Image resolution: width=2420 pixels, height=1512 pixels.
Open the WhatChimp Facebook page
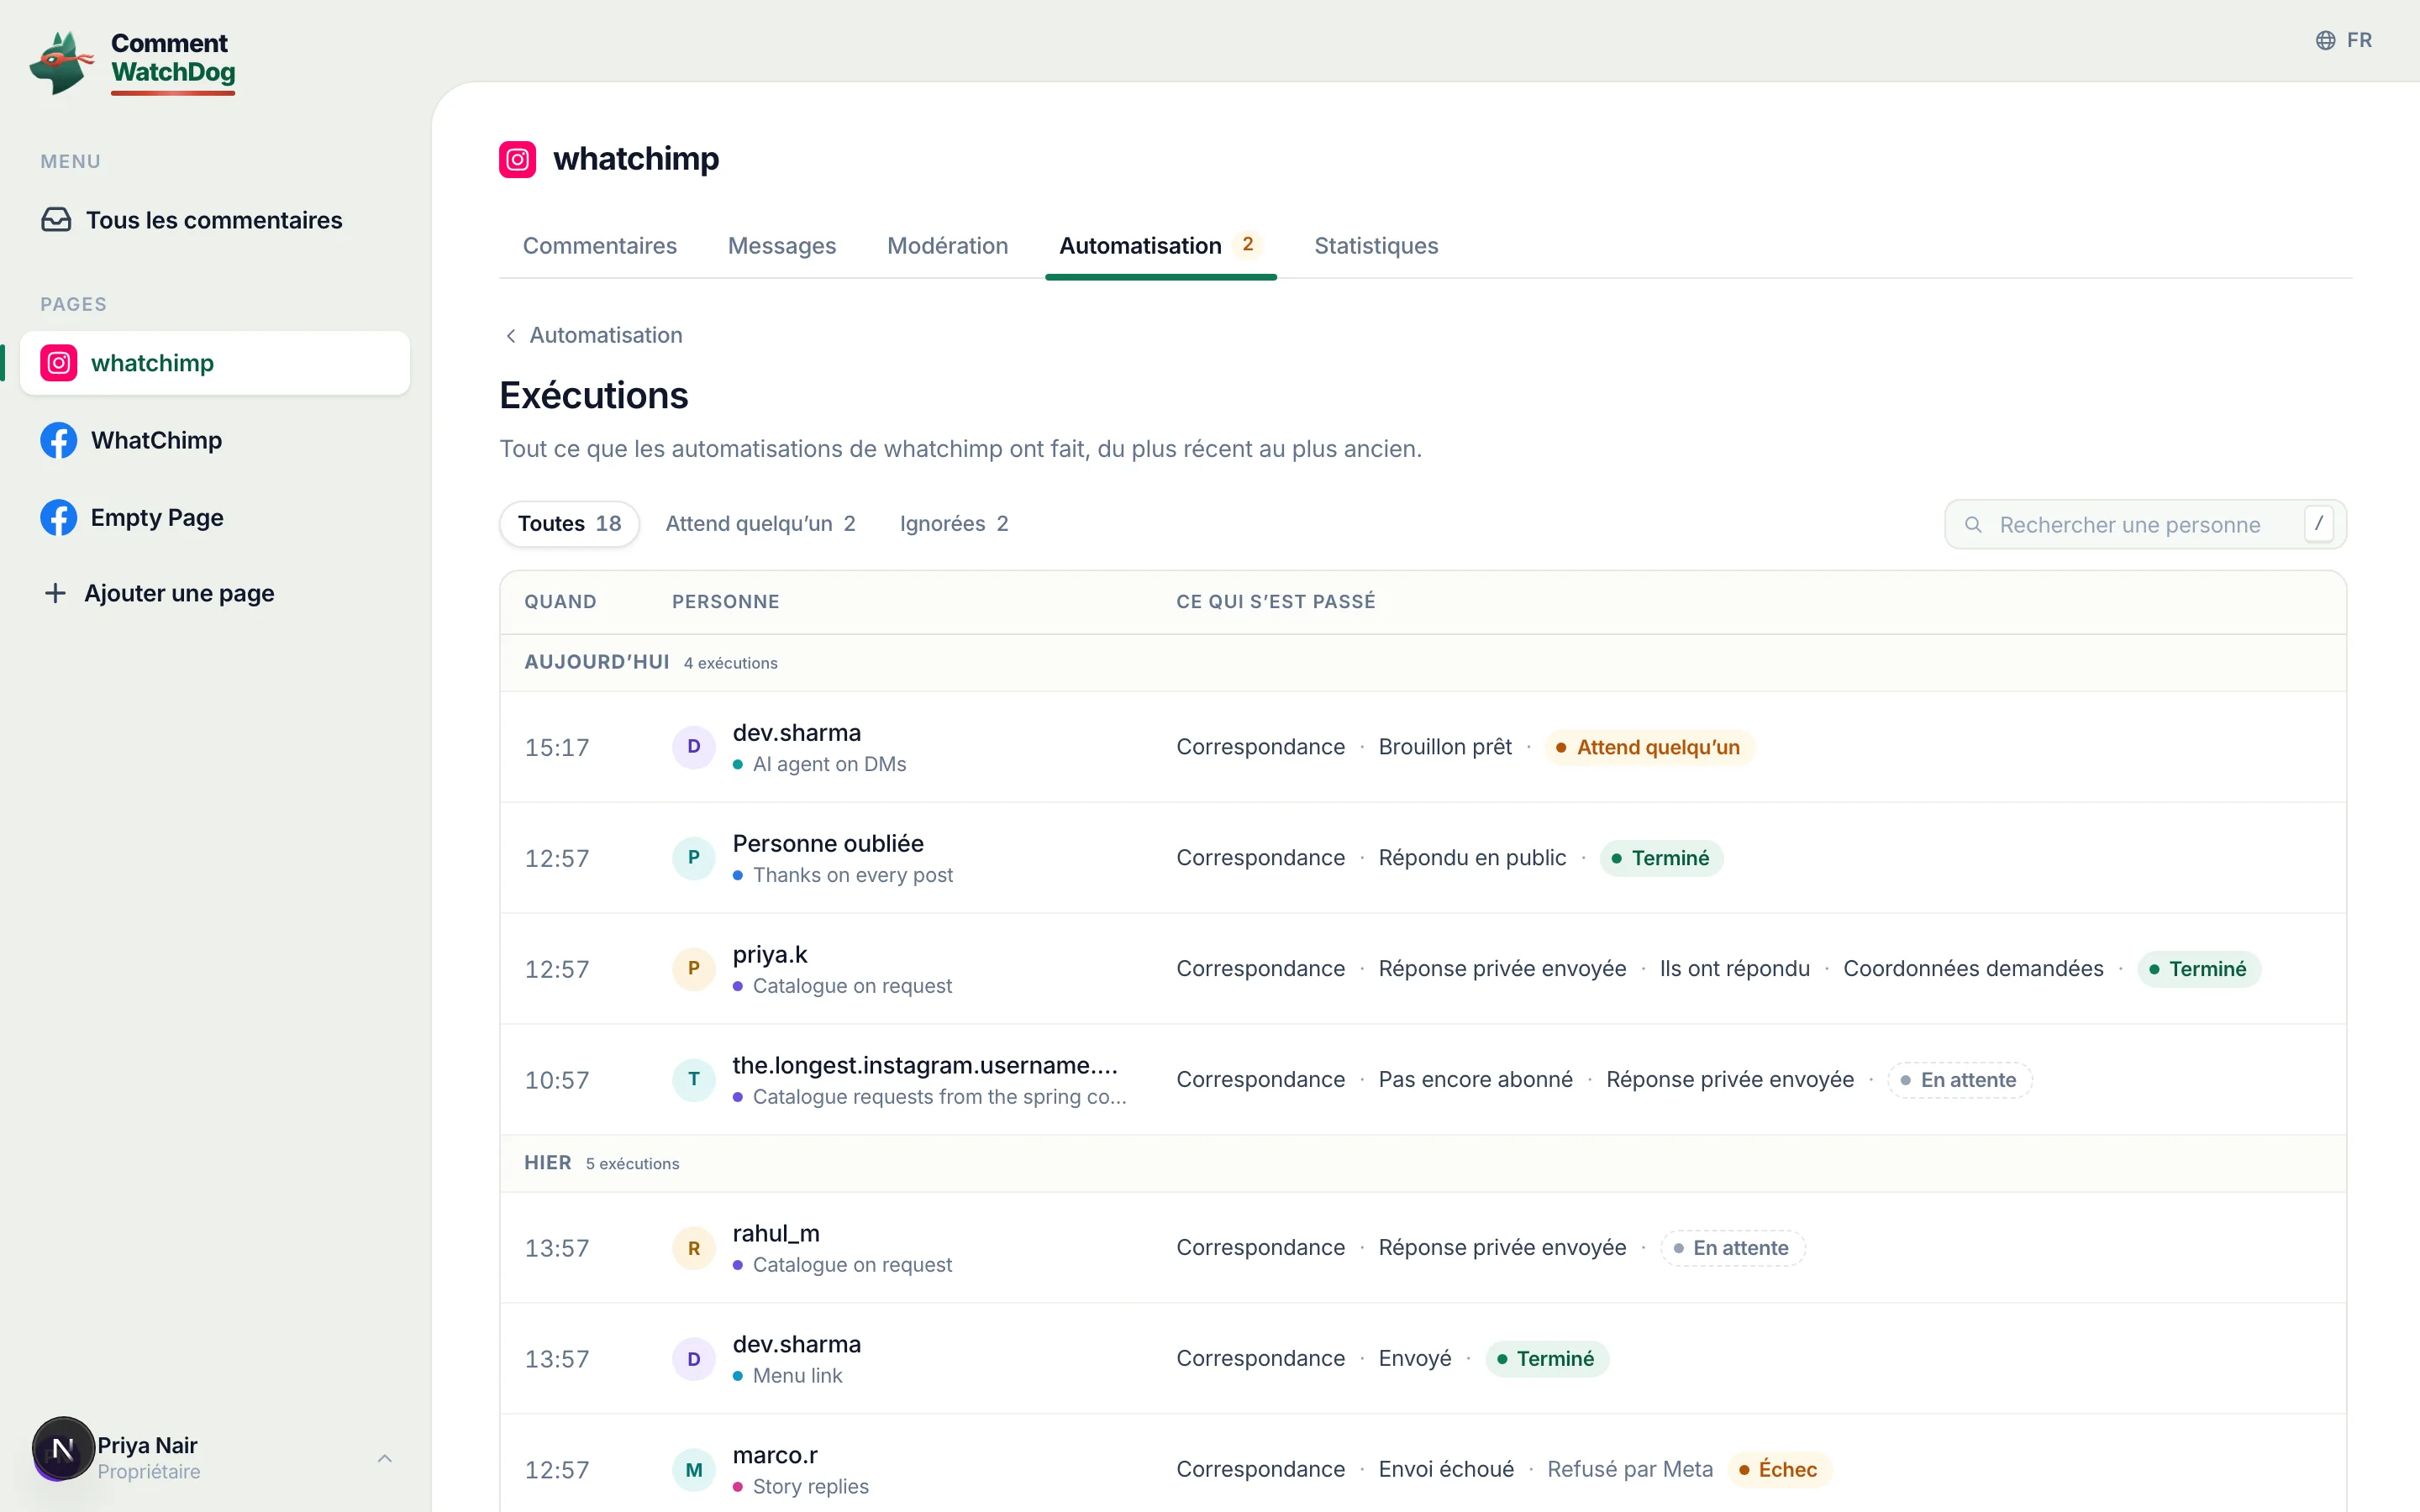coord(214,440)
